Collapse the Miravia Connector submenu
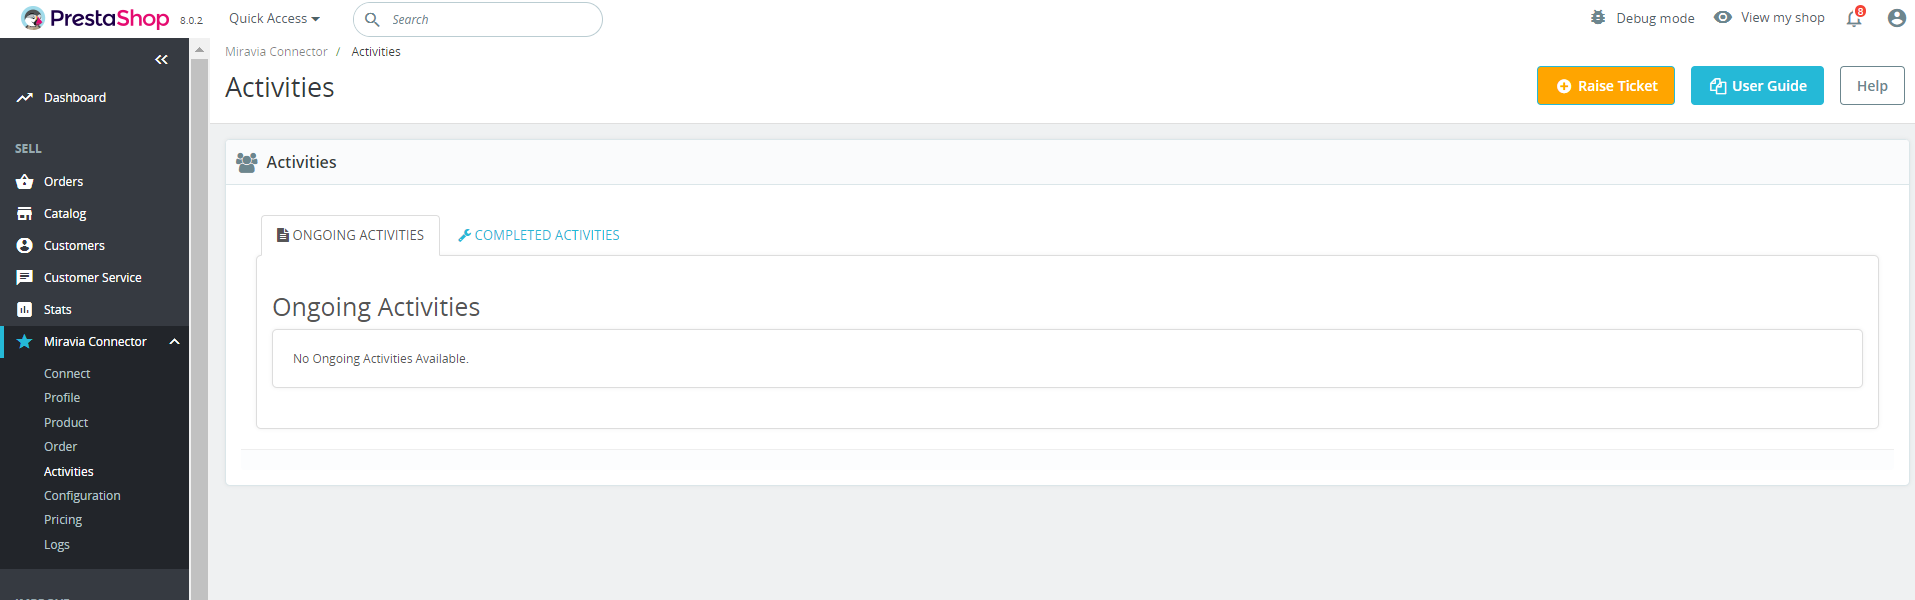The image size is (1915, 600). coord(174,342)
